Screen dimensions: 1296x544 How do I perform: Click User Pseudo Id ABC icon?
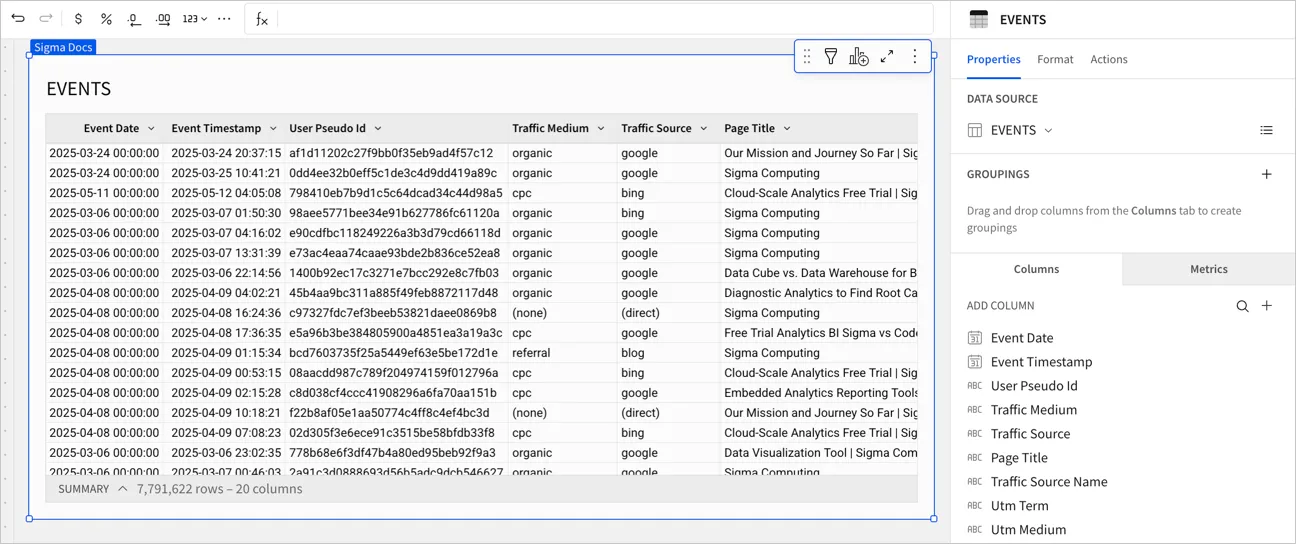point(975,386)
